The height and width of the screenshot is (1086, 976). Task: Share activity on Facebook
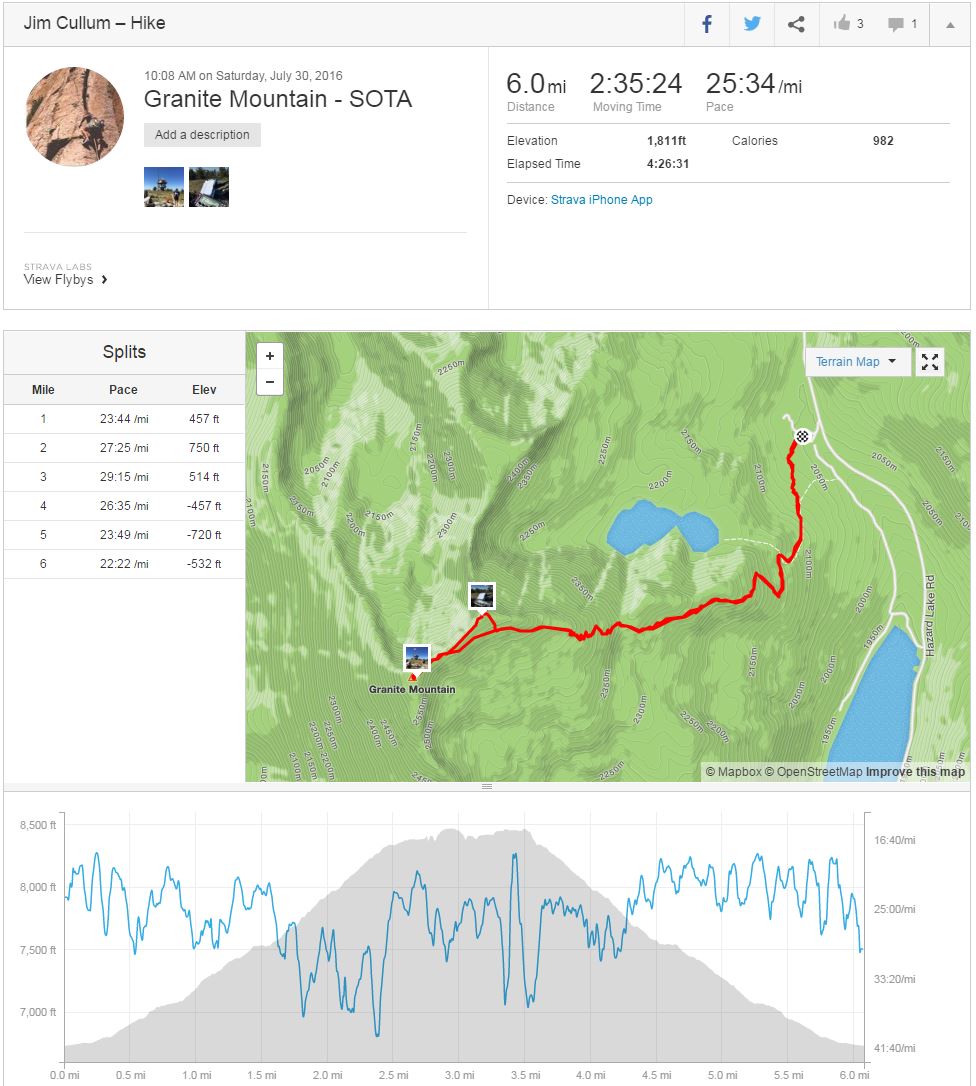click(x=706, y=24)
